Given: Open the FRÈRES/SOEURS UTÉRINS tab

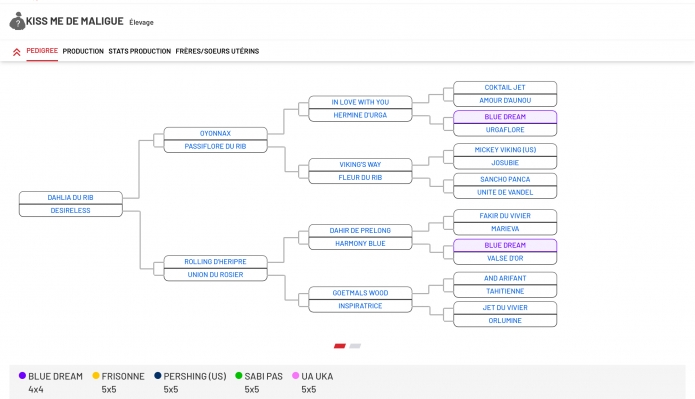Looking at the screenshot, I should coord(217,51).
